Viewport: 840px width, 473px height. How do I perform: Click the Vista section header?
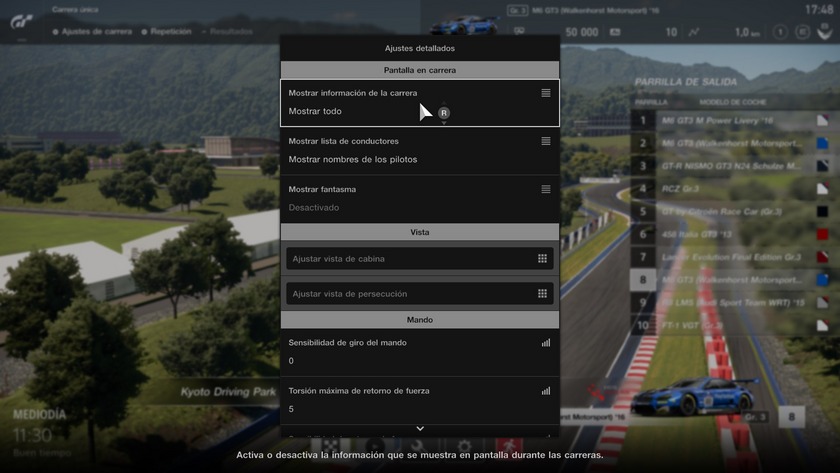point(420,232)
